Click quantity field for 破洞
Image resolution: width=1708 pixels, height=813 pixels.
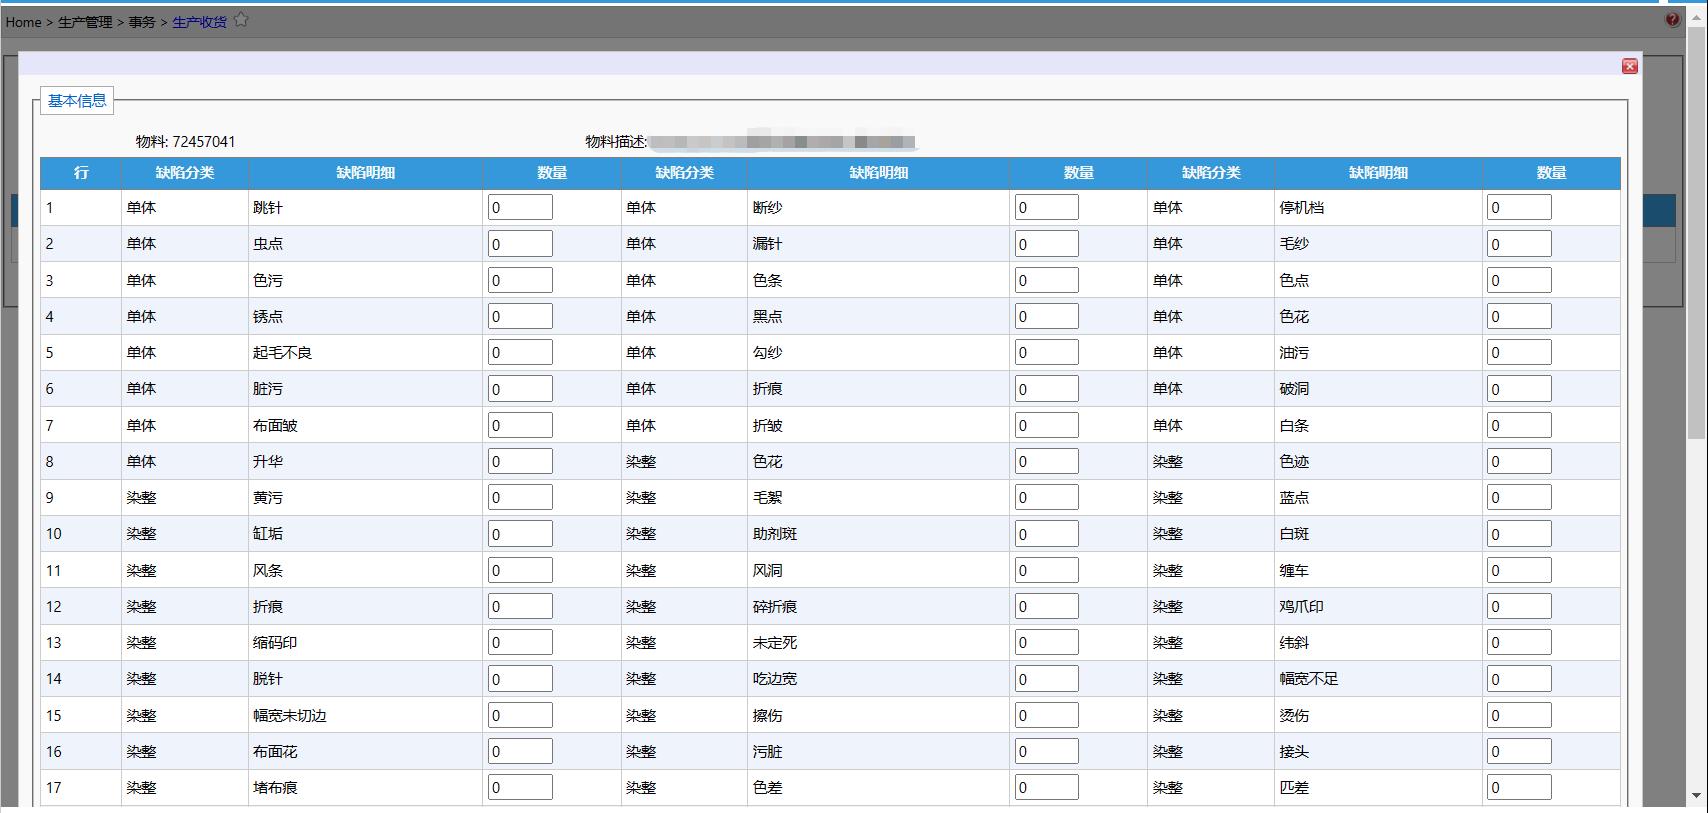(x=1519, y=389)
